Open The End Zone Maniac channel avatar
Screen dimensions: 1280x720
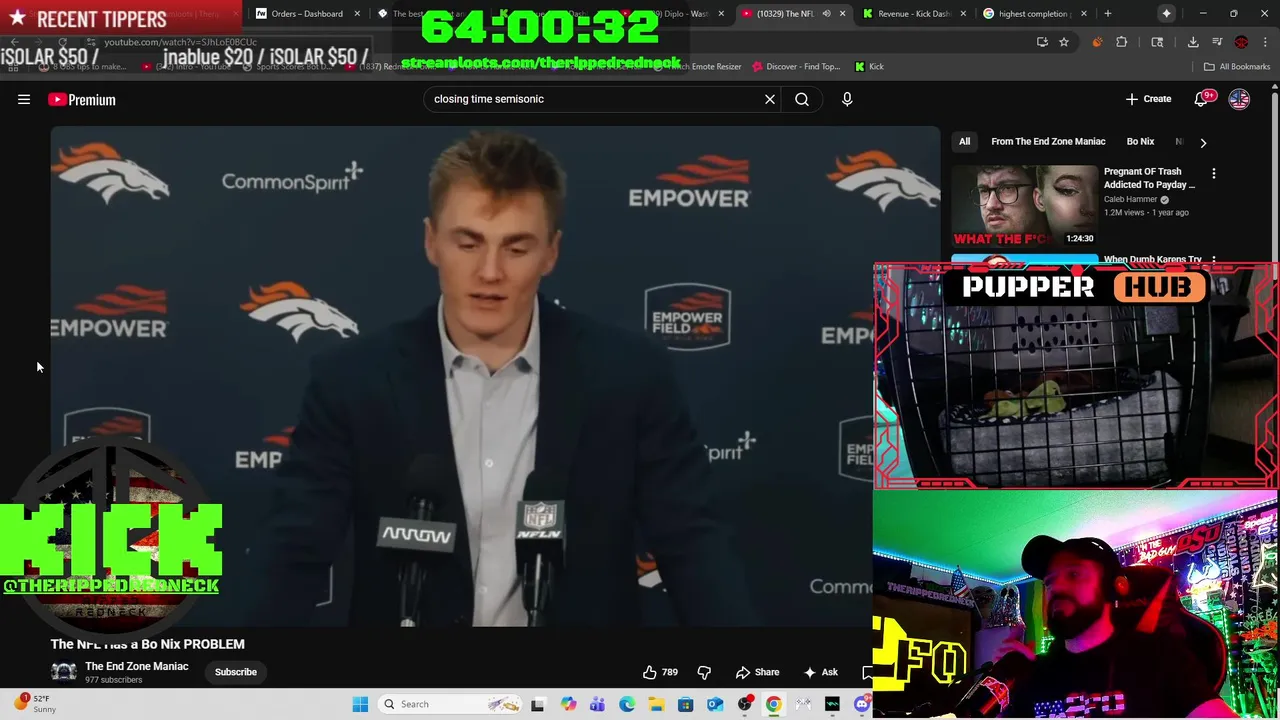click(64, 672)
